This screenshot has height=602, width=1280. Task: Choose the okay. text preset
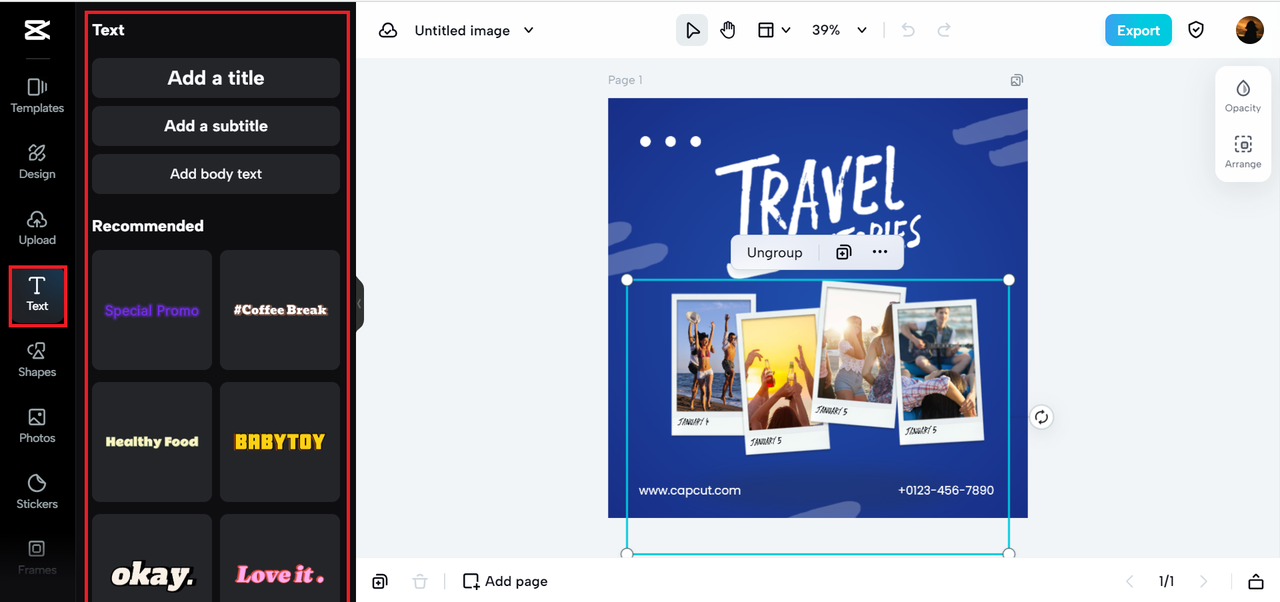152,558
